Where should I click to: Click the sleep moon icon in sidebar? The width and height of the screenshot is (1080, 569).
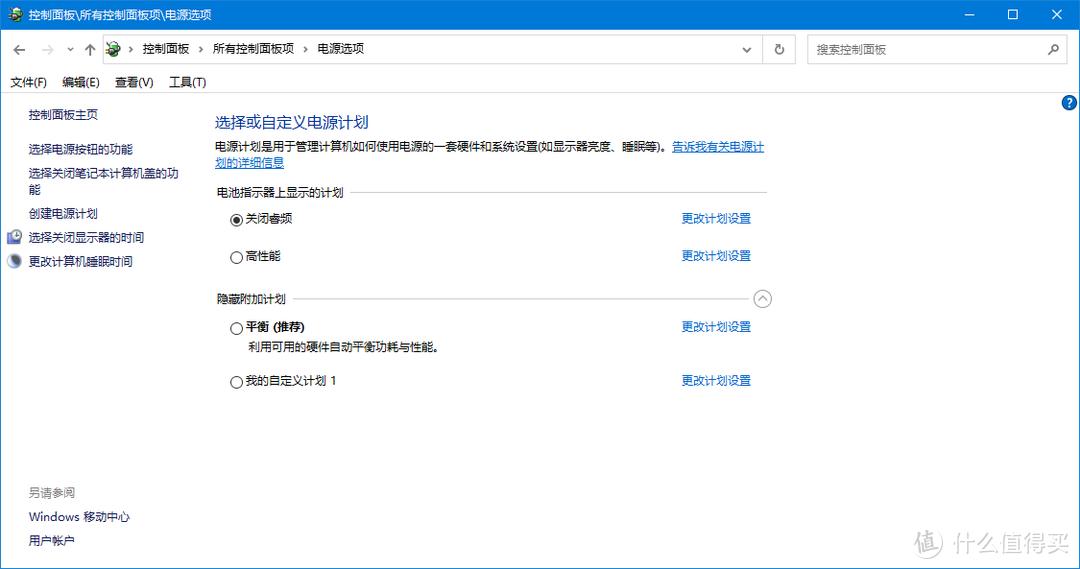14,261
